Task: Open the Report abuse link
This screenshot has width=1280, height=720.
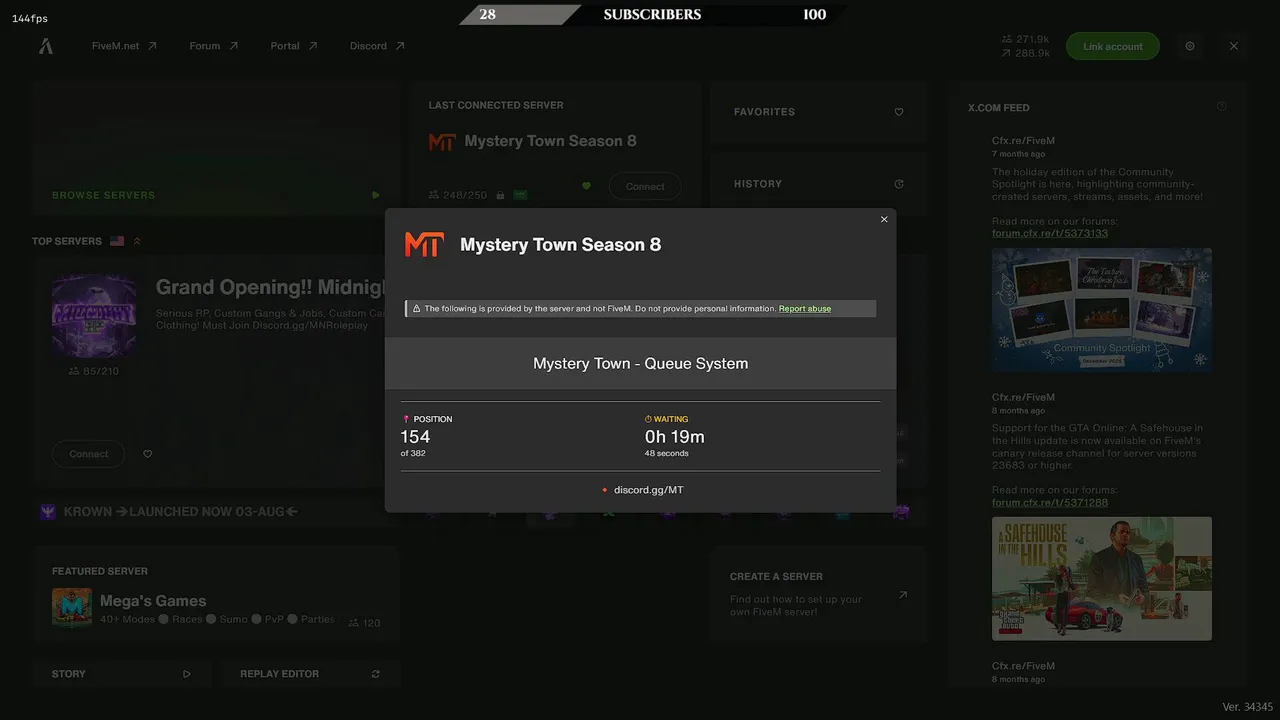Action: (x=805, y=309)
